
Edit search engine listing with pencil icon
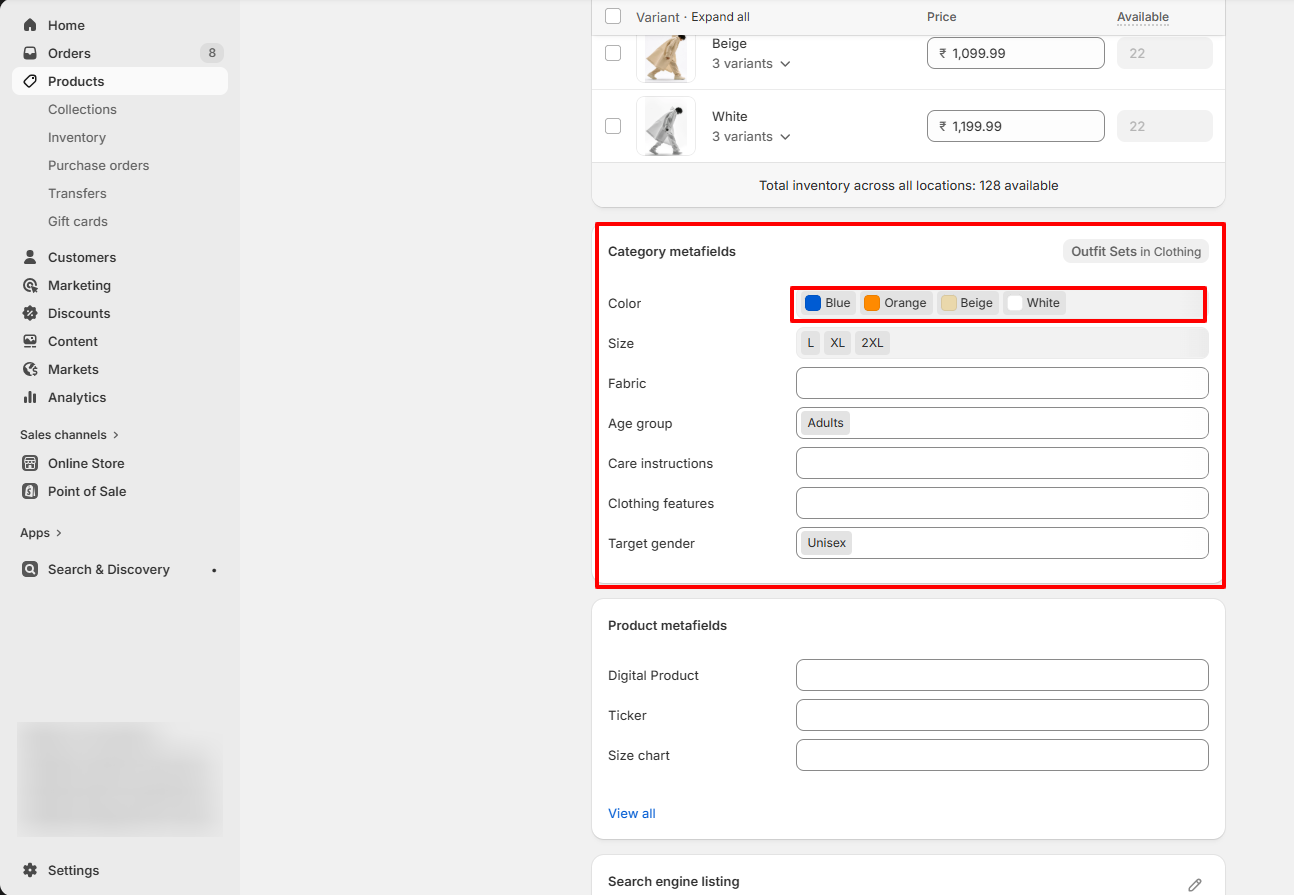click(1195, 885)
